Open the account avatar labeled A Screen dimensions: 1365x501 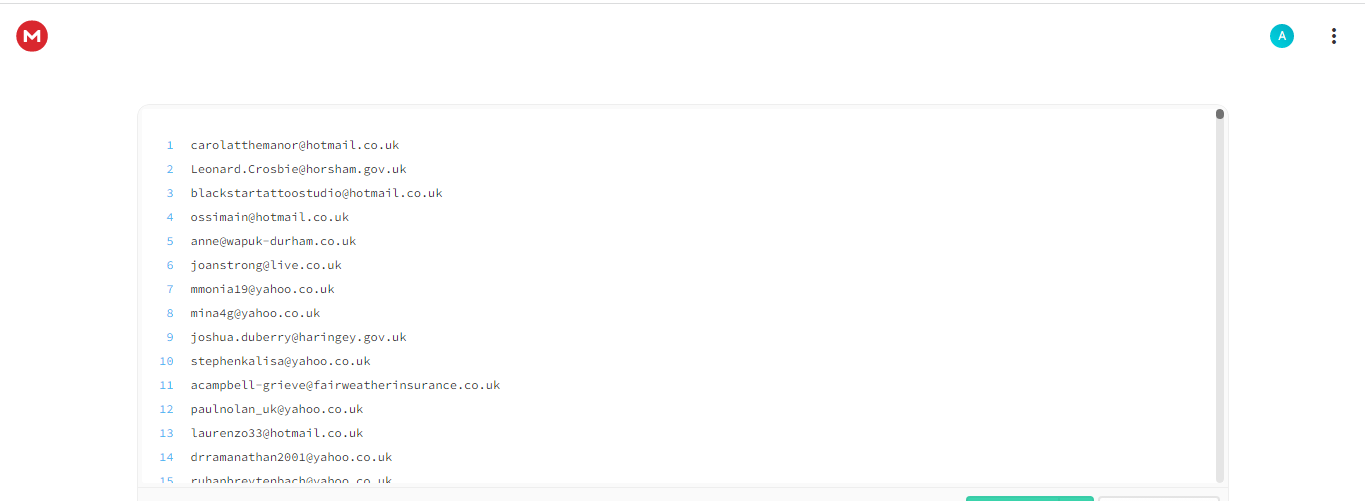[1281, 36]
